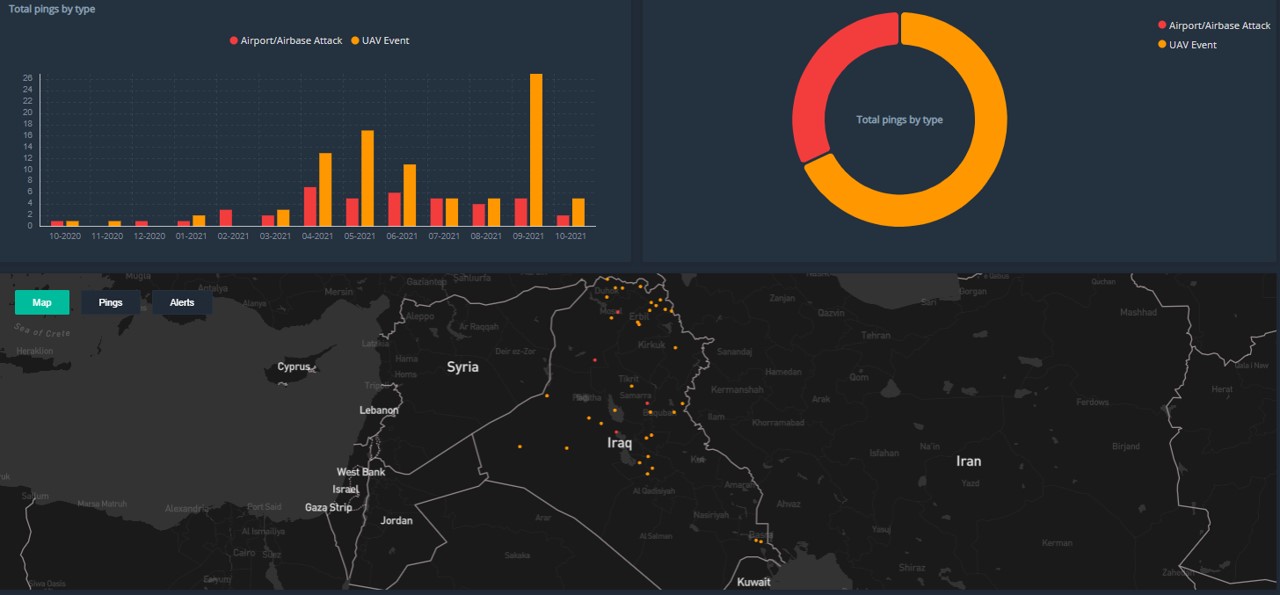The width and height of the screenshot is (1280, 595).
Task: Click the red Airport/Airbase Attack bar for 02-2021
Action: tap(226, 217)
